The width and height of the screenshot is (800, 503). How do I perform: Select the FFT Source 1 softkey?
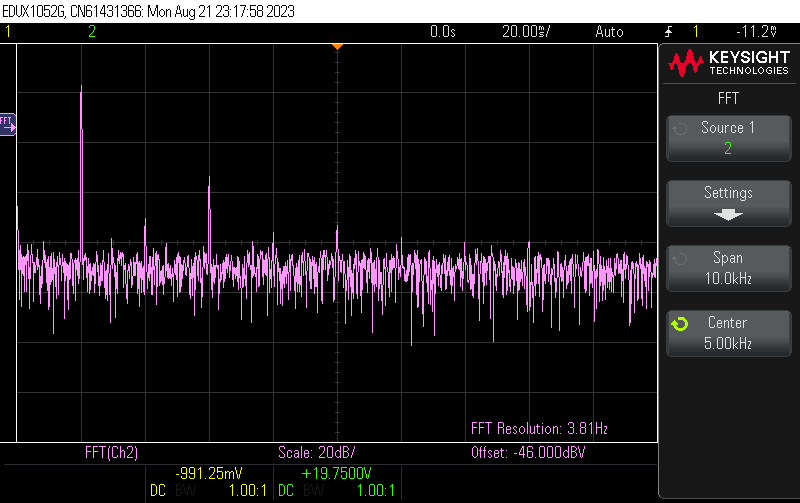tap(729, 138)
